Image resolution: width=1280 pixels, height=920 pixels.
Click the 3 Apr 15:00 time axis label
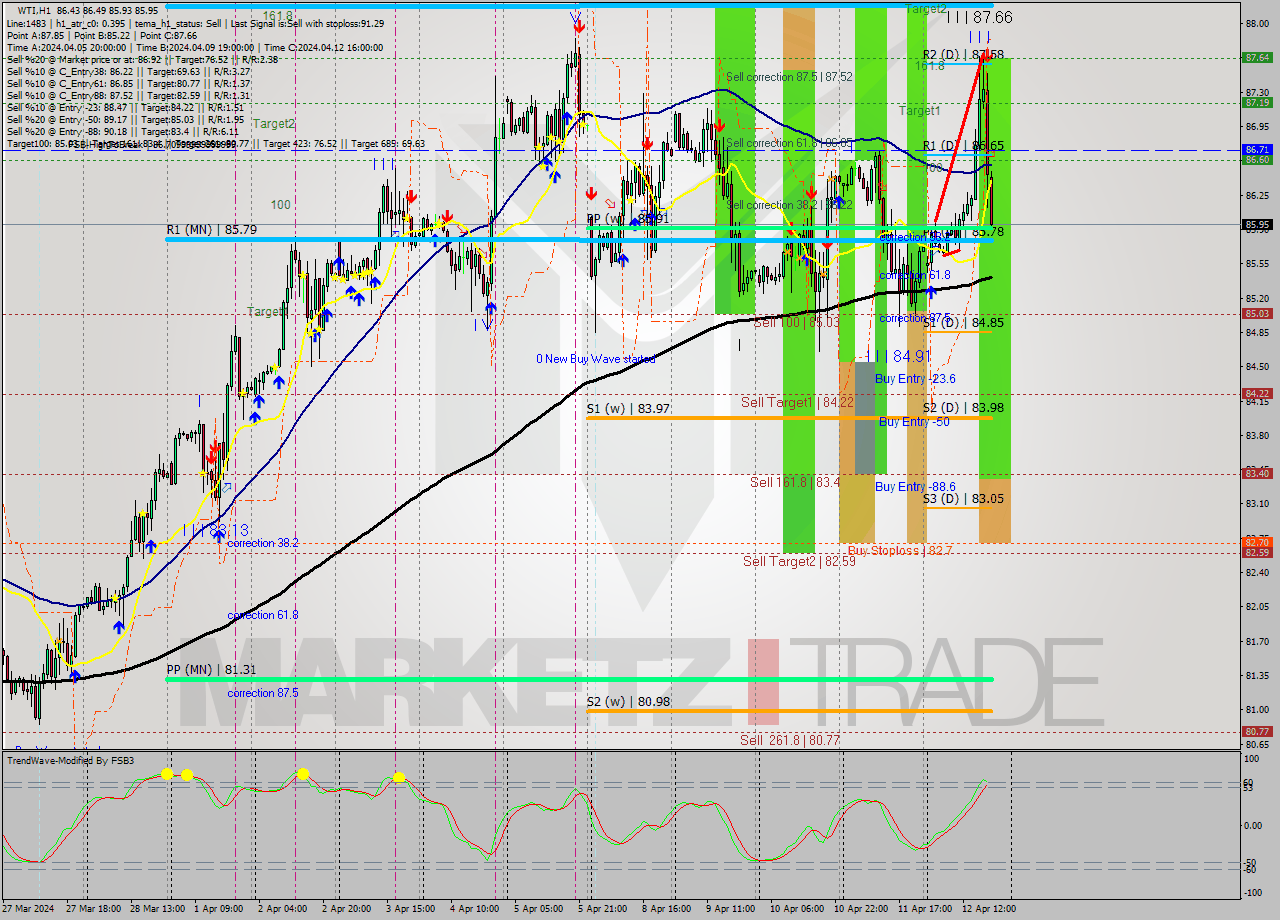(409, 909)
